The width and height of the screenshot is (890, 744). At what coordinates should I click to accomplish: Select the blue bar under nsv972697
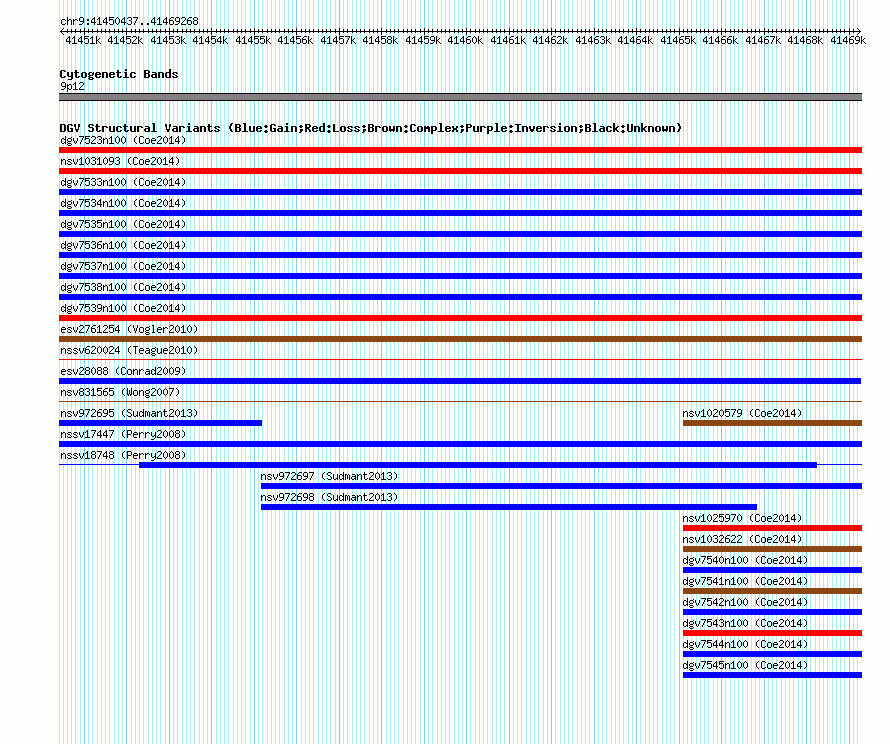[x=561, y=486]
